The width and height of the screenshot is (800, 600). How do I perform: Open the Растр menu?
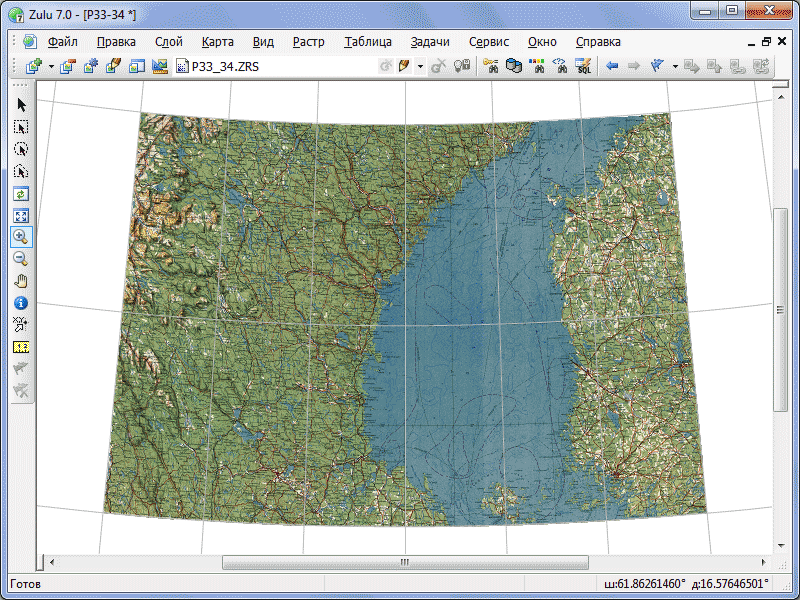309,42
